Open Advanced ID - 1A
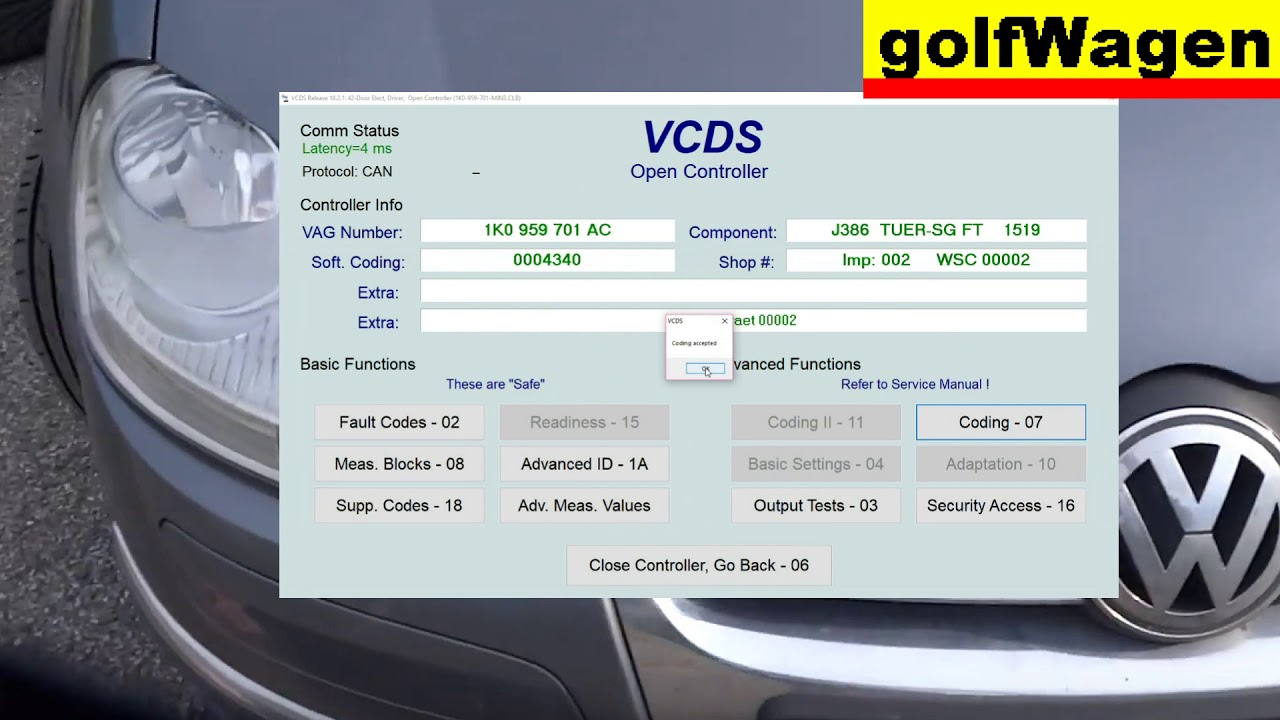Screen dimensions: 1280x720 pyautogui.click(x=584, y=464)
